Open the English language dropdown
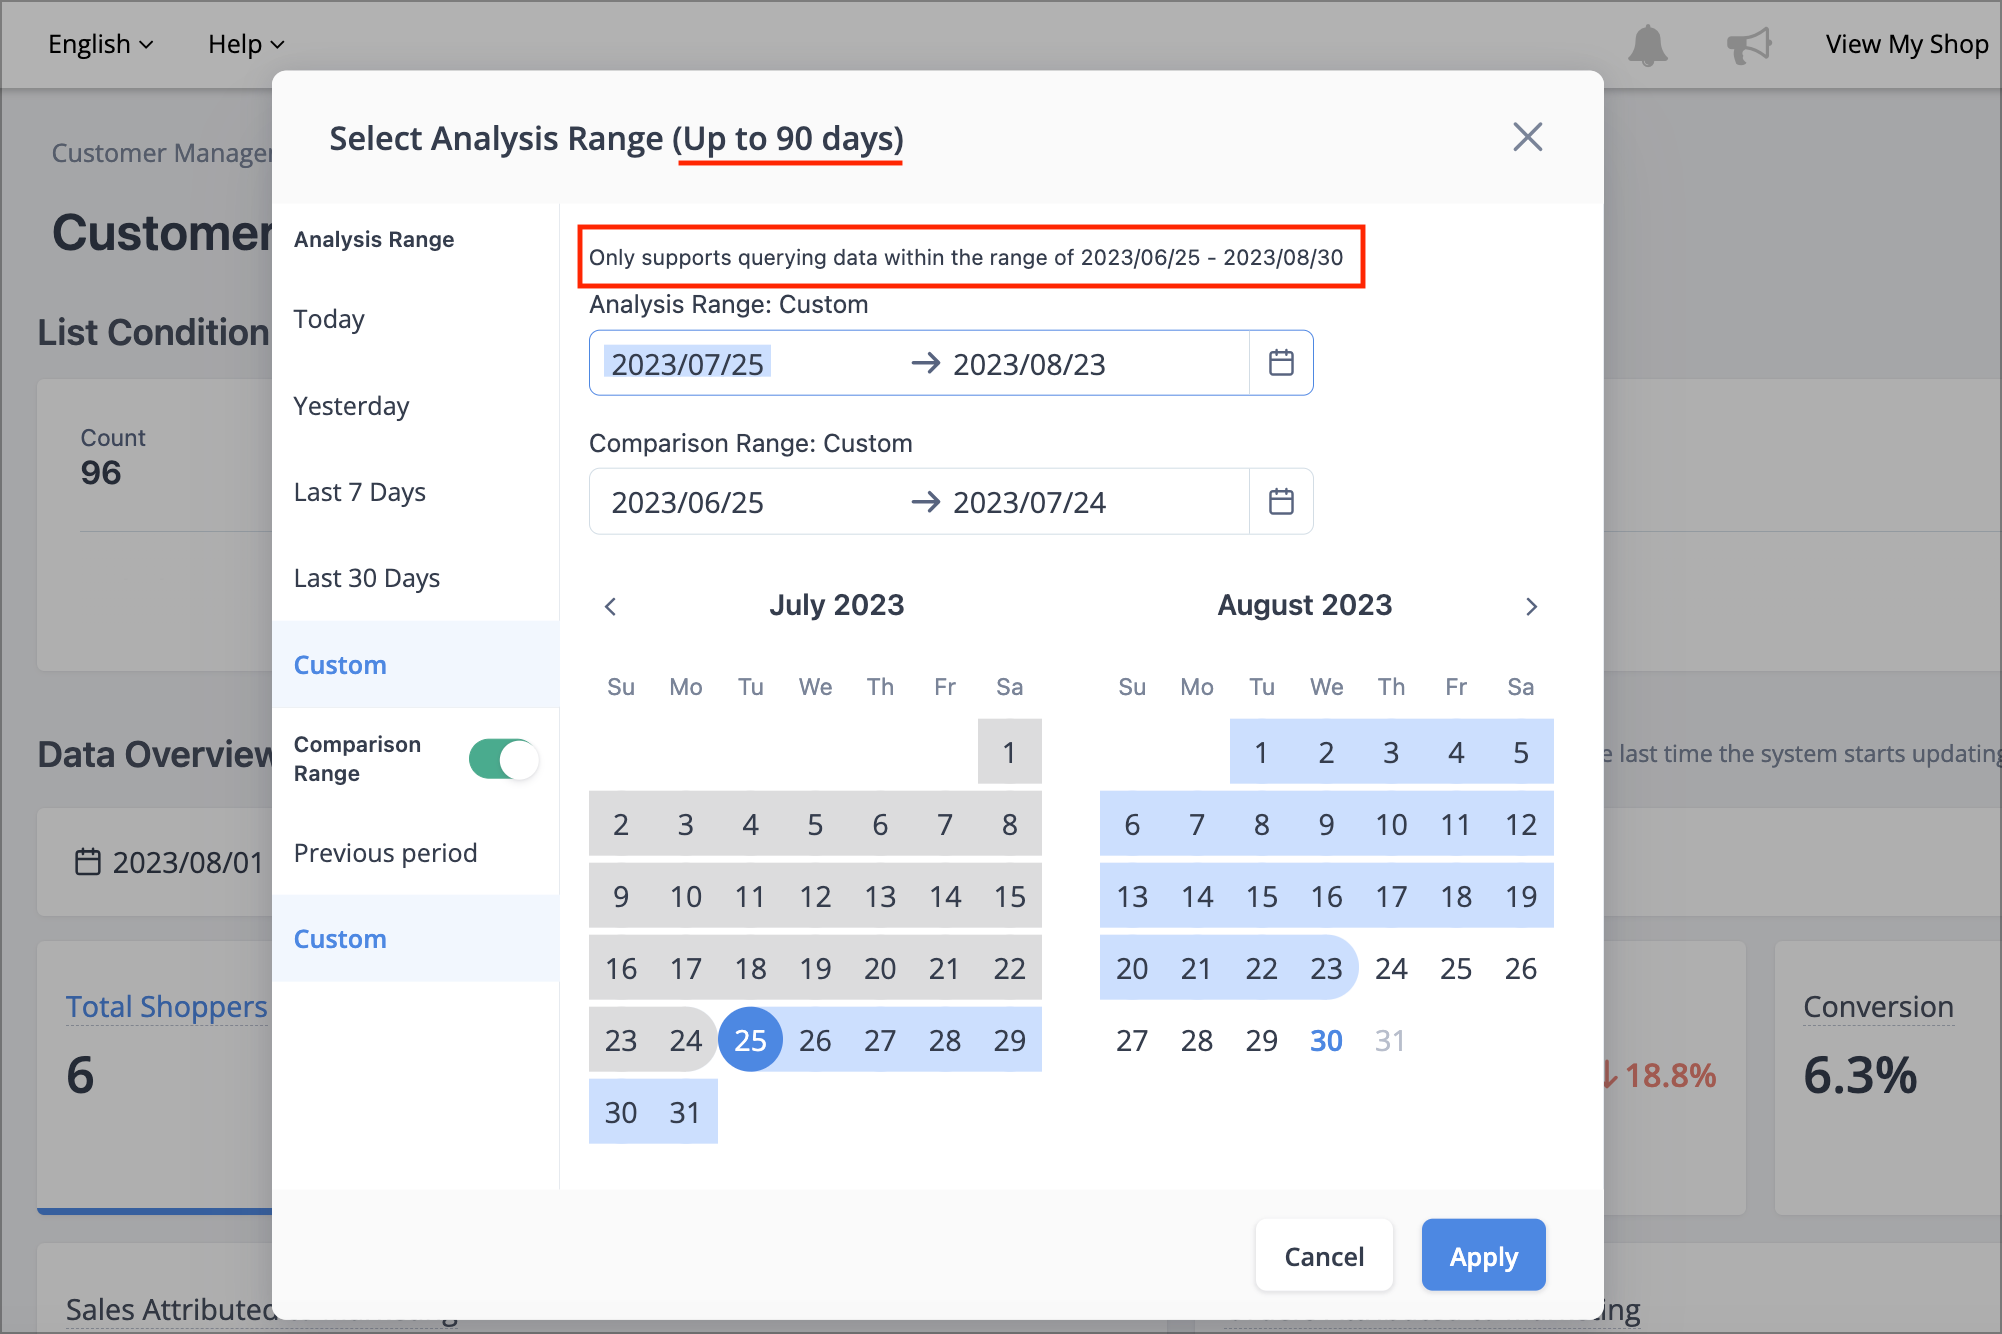This screenshot has height=1334, width=2002. click(100, 44)
